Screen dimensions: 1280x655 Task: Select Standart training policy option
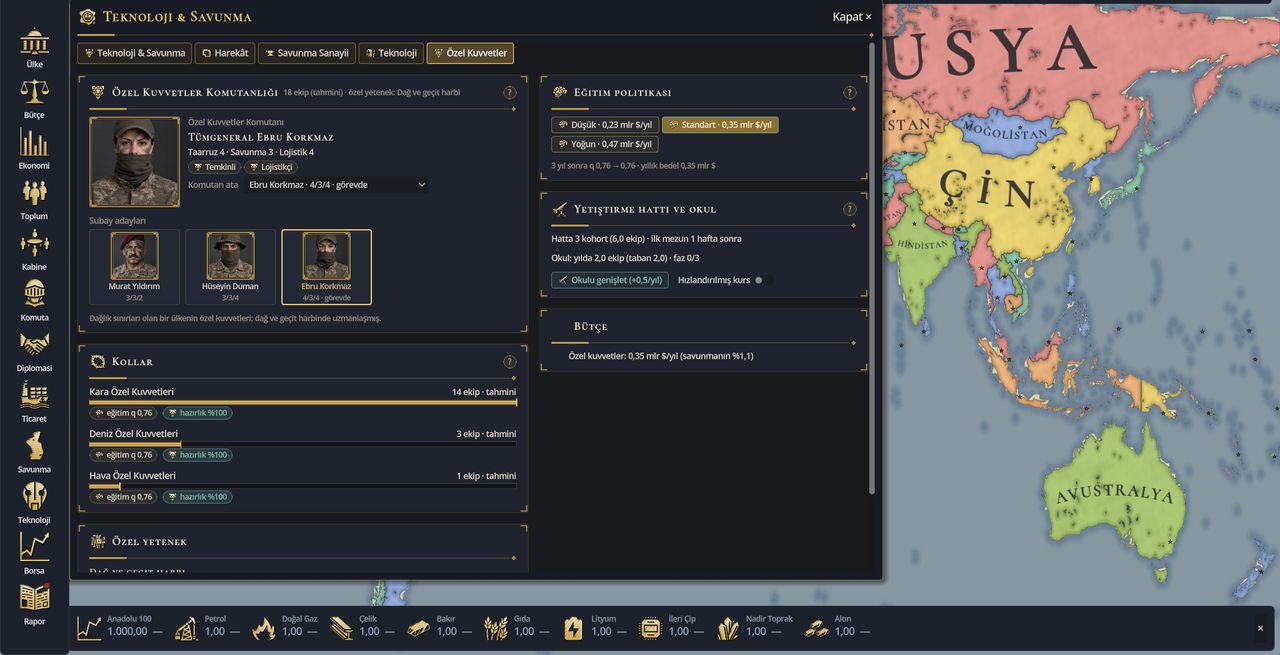(x=720, y=125)
